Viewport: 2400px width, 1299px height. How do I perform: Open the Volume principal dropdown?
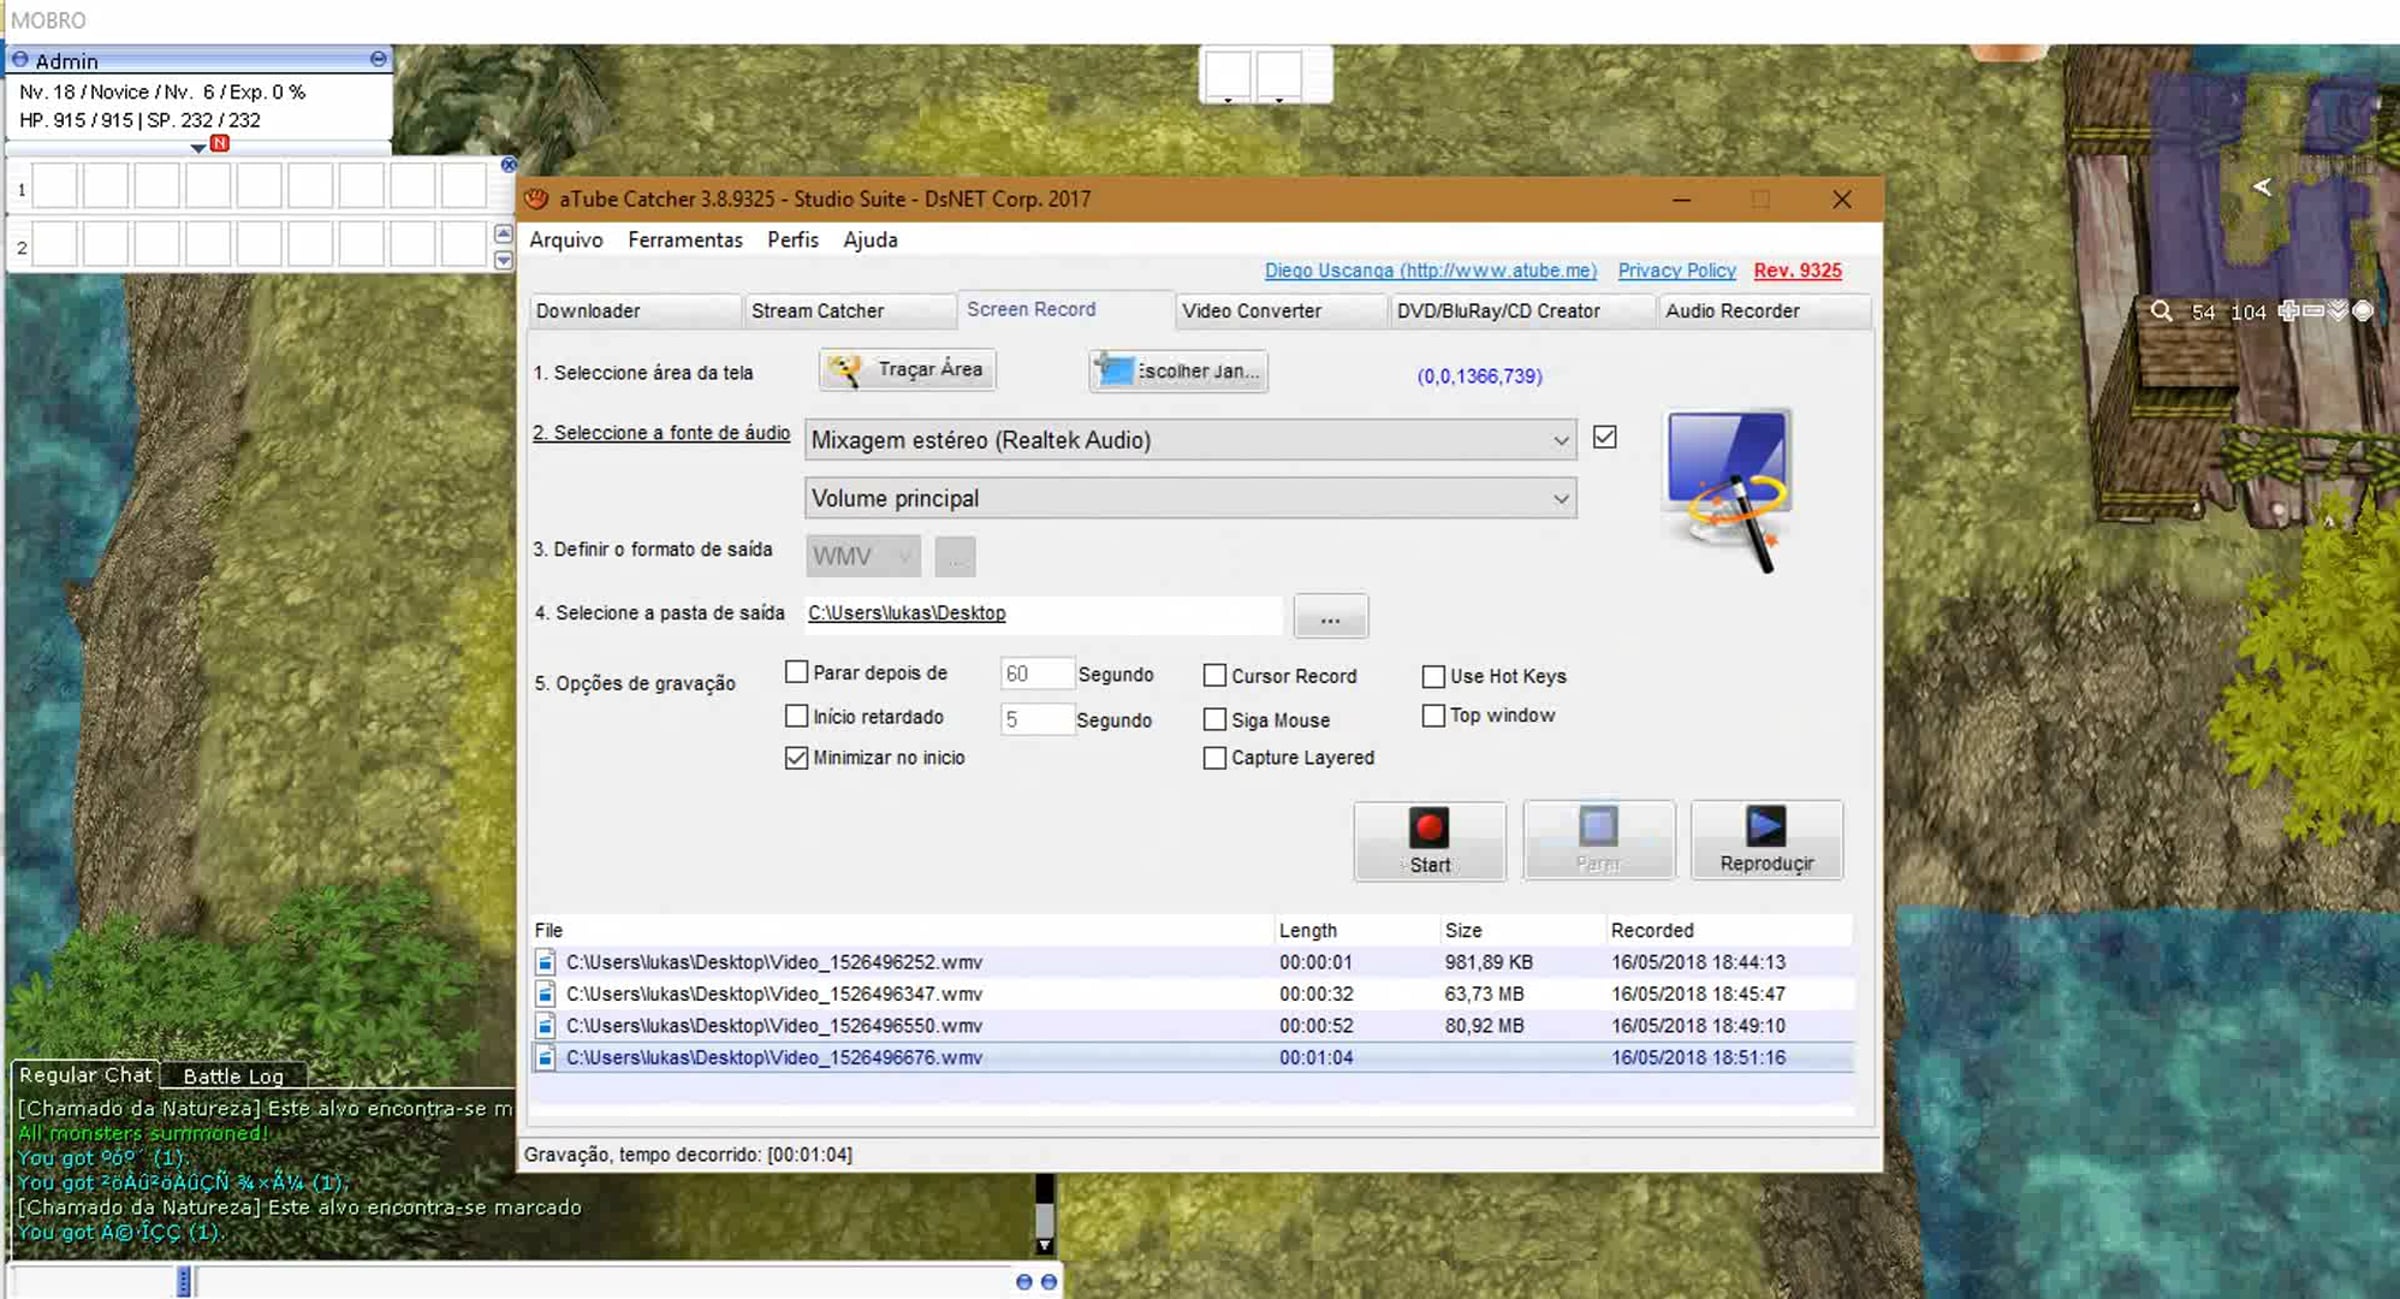[1190, 498]
